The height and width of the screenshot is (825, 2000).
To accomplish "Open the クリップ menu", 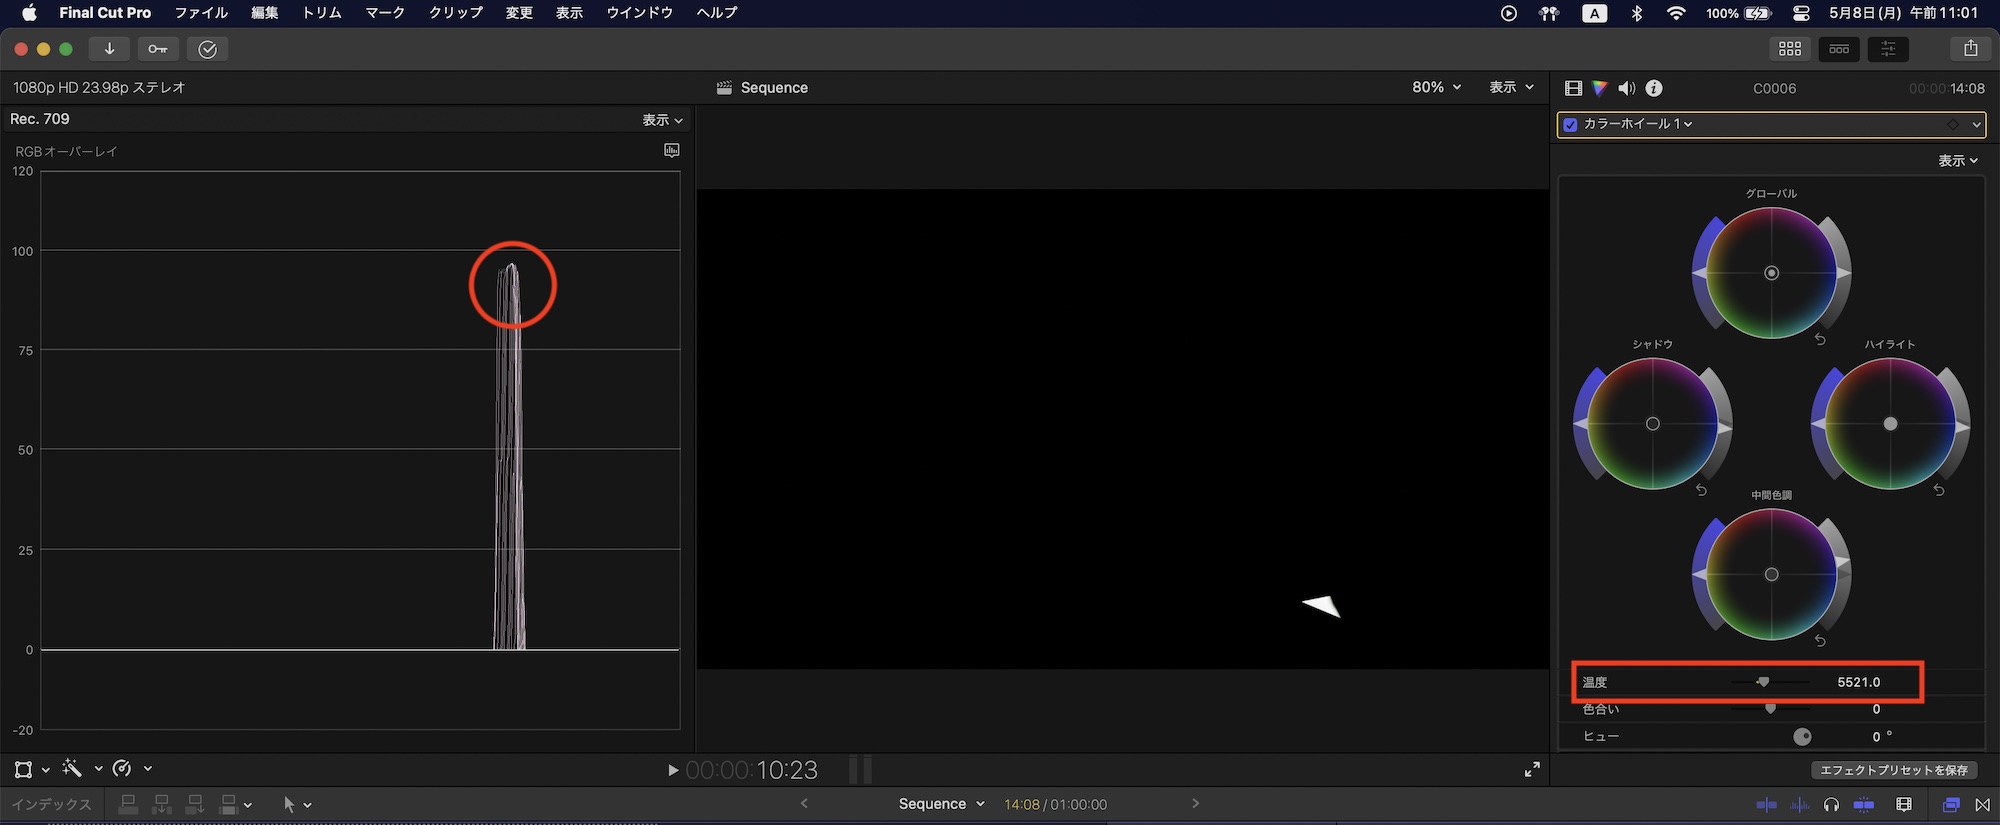I will click(x=456, y=13).
